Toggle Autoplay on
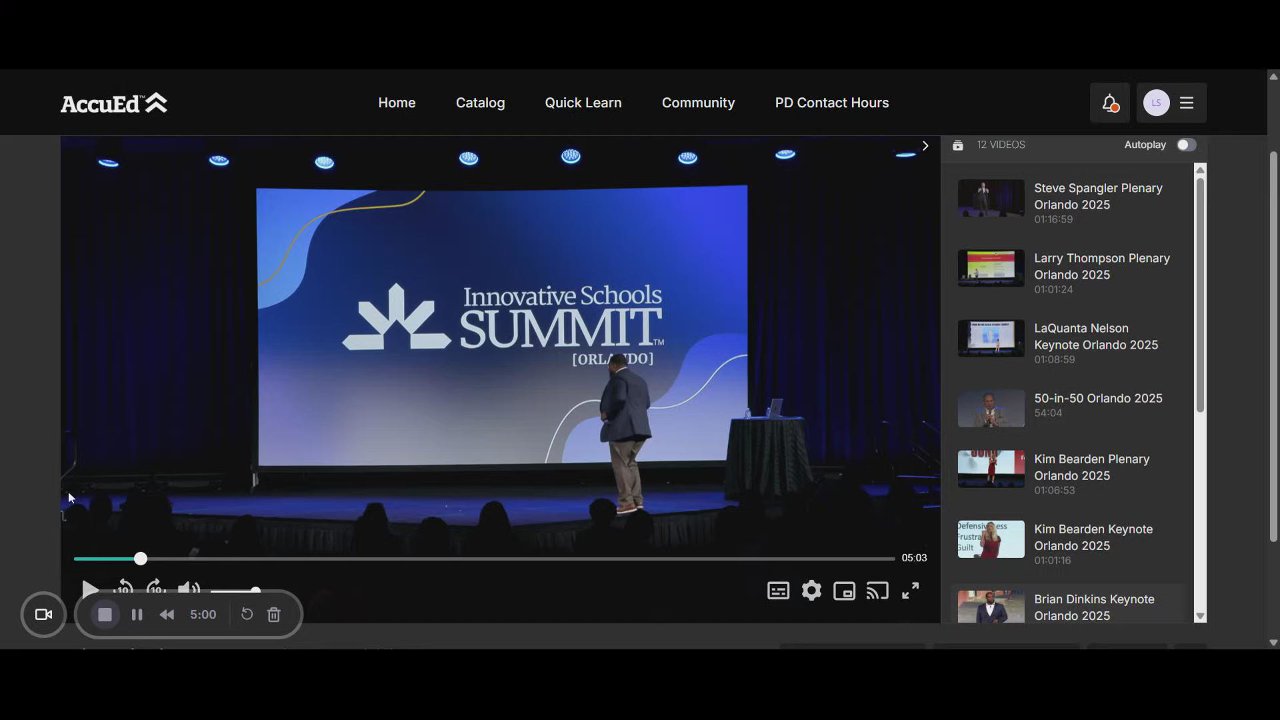Screen dimensions: 1280x720 point(1186,145)
